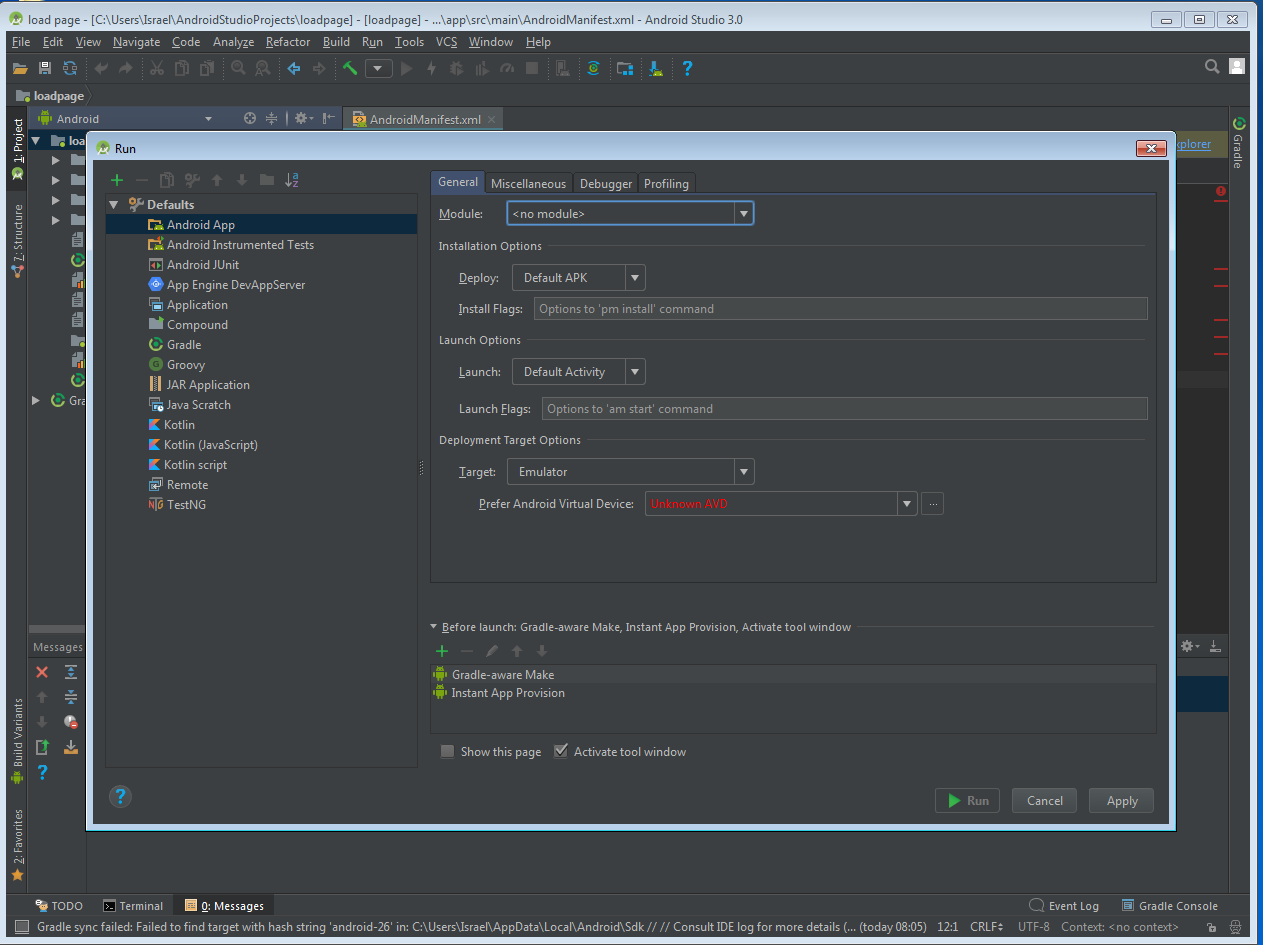Click the ellipsis button beside the AVD dropdown
Viewport: 1263px width, 945px height.
pos(933,504)
